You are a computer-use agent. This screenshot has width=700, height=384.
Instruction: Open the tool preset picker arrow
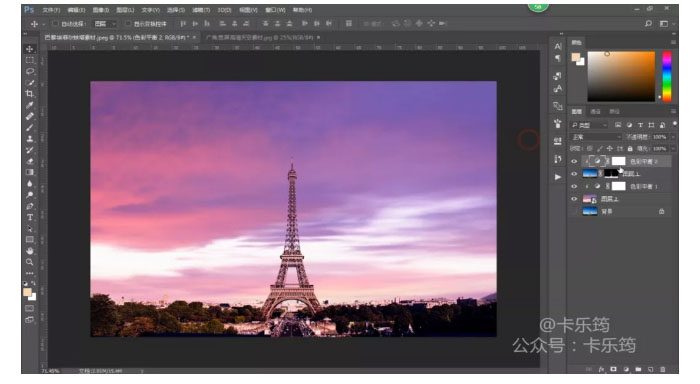point(43,24)
